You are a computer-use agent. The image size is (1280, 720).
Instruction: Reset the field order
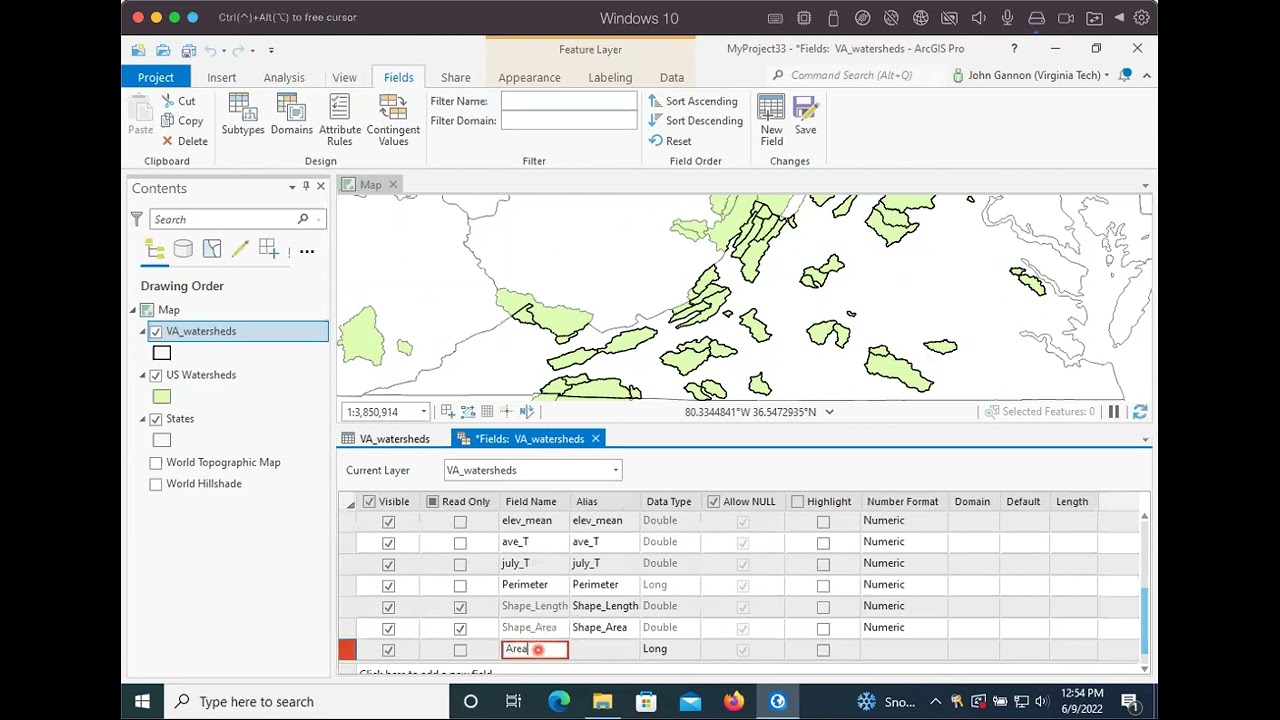[x=669, y=141]
